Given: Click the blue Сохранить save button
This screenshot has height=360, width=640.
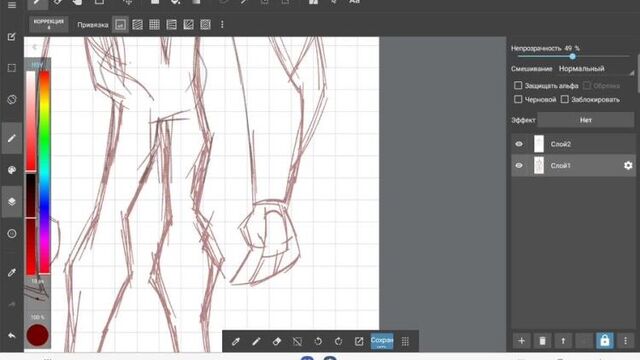Looking at the screenshot, I should tap(382, 341).
